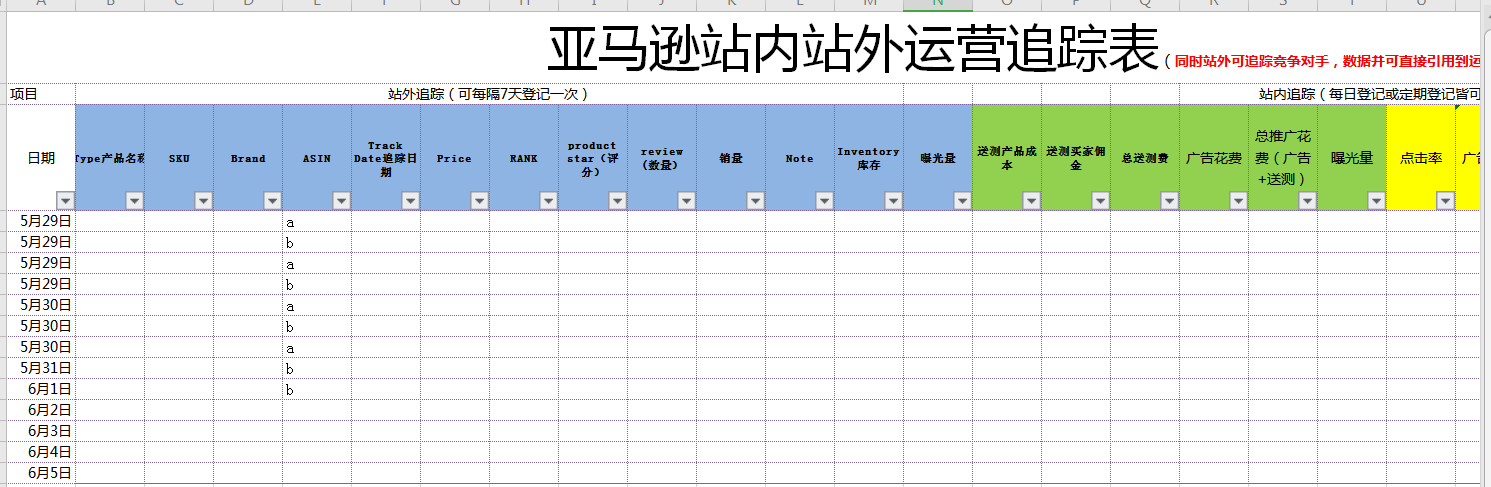
Task: Select the 站外追踪 merged header cell
Action: (489, 94)
